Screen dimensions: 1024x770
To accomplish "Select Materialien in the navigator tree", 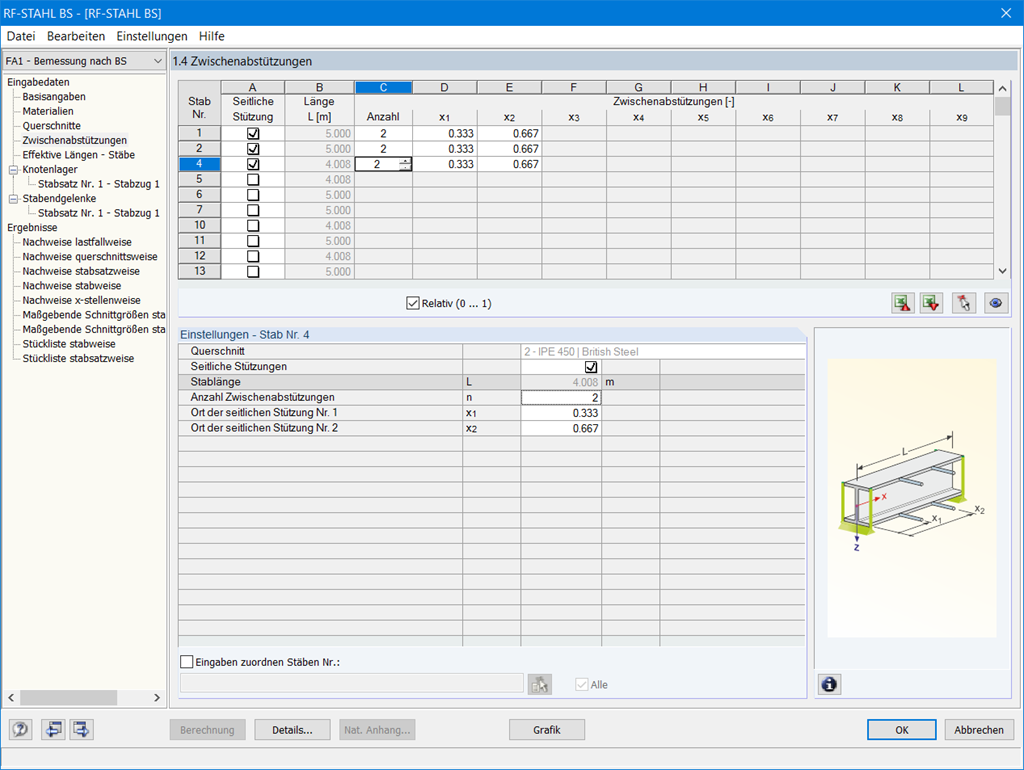I will [x=48, y=111].
